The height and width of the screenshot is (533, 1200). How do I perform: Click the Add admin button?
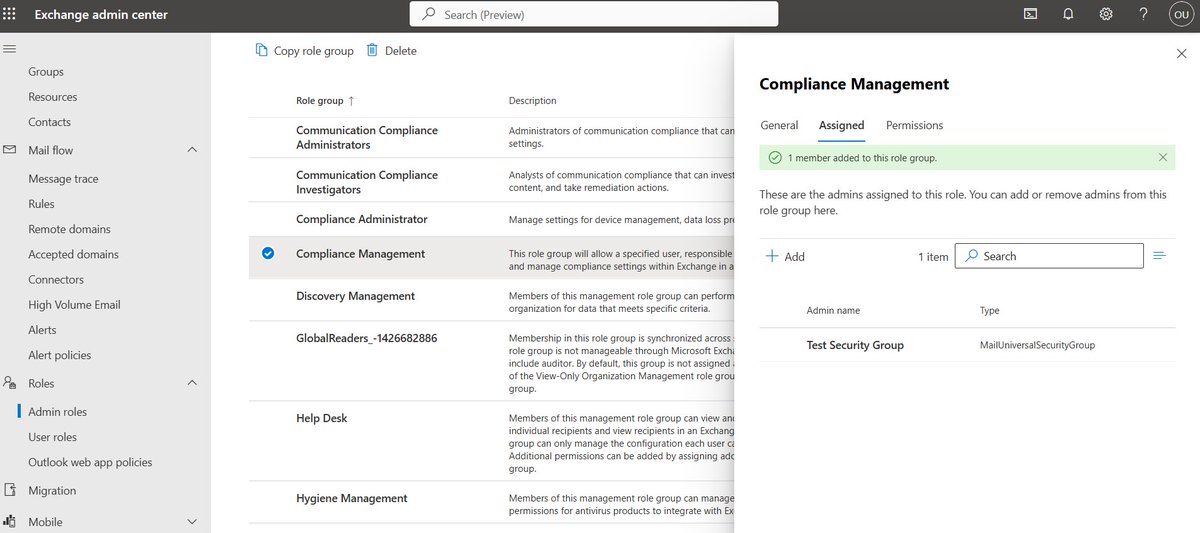coord(785,257)
